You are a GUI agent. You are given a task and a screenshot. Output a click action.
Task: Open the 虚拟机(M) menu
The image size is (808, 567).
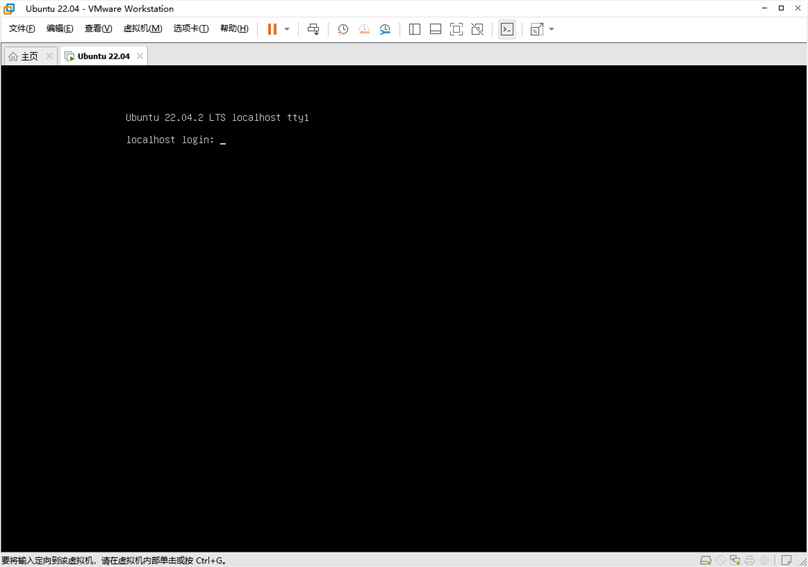click(x=143, y=28)
